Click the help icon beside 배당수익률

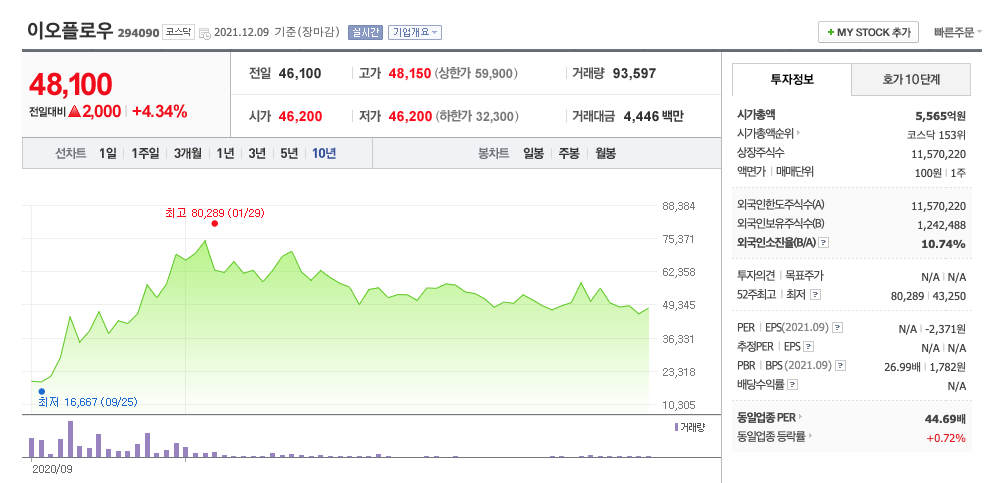point(792,385)
